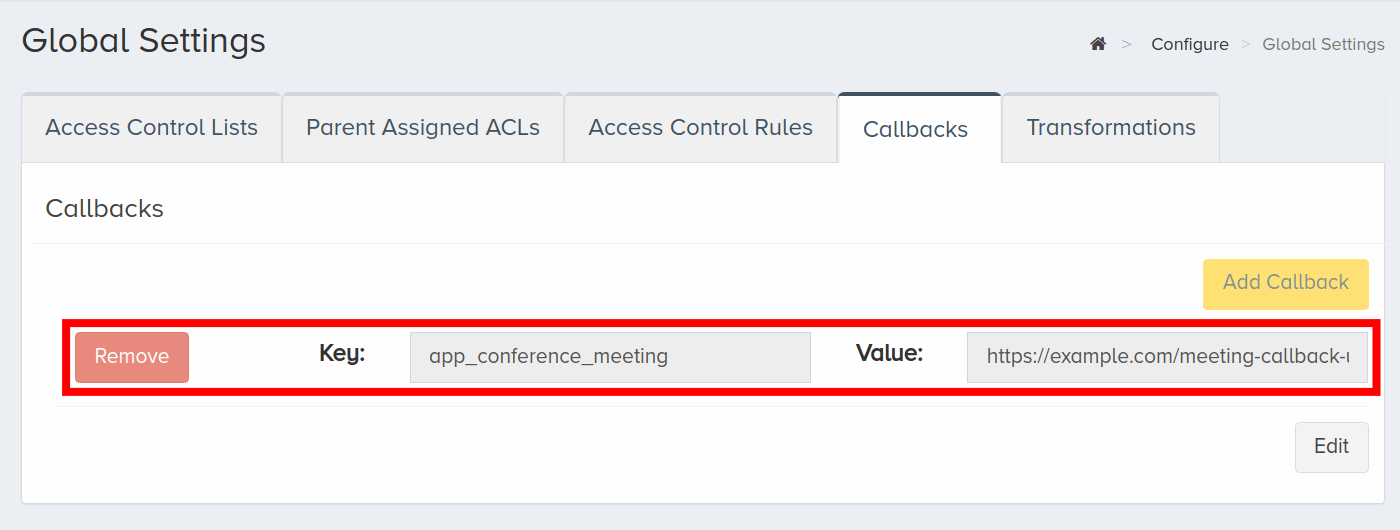Viewport: 1400px width, 530px height.
Task: Switch to the Access Control Lists tab
Action: [x=152, y=128]
